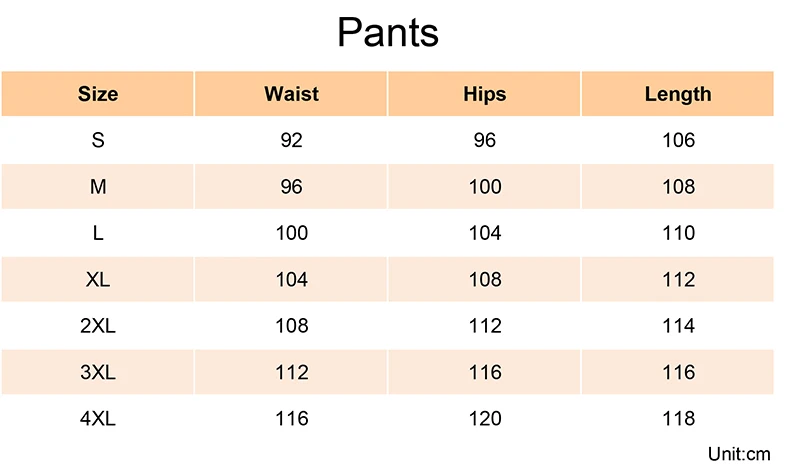Click the Unit:cm label
The width and height of the screenshot is (800, 470).
740,453
